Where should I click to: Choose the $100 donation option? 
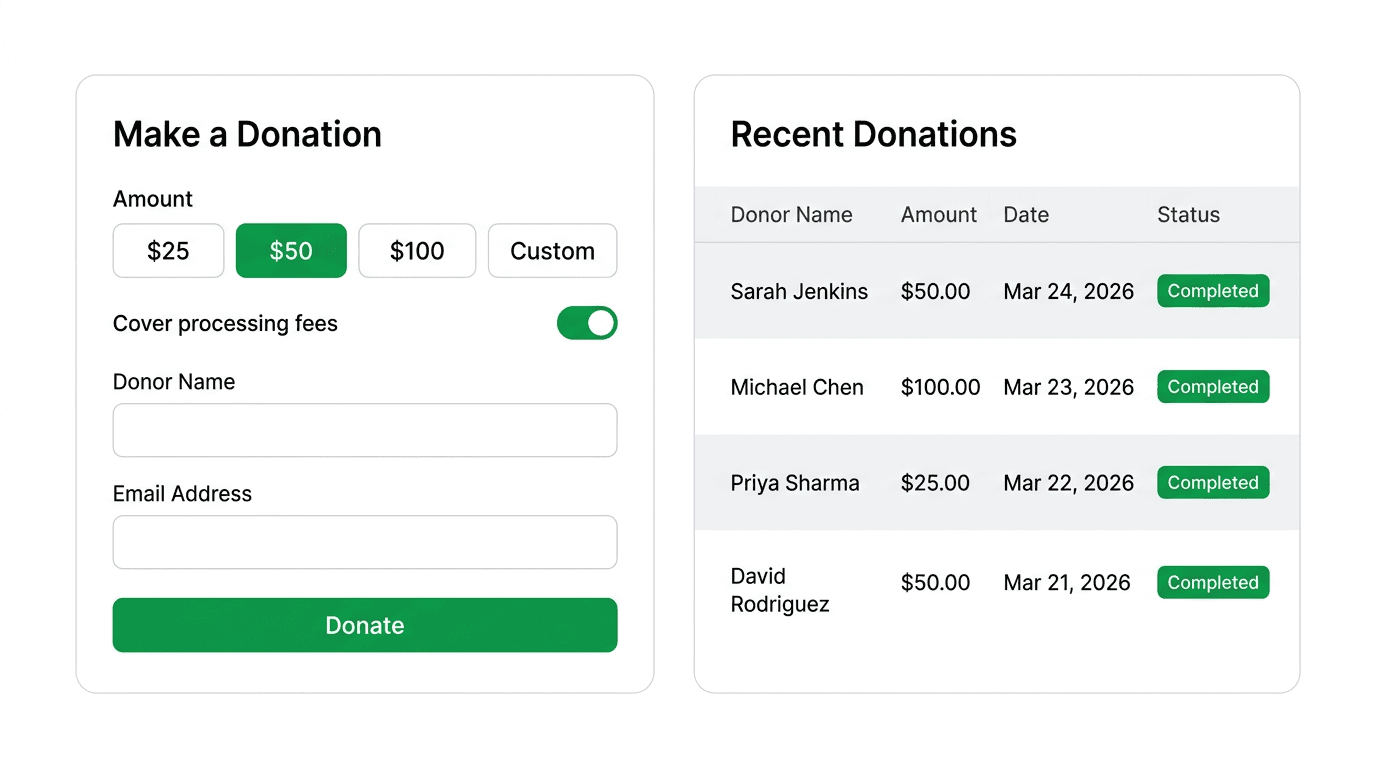(x=417, y=251)
